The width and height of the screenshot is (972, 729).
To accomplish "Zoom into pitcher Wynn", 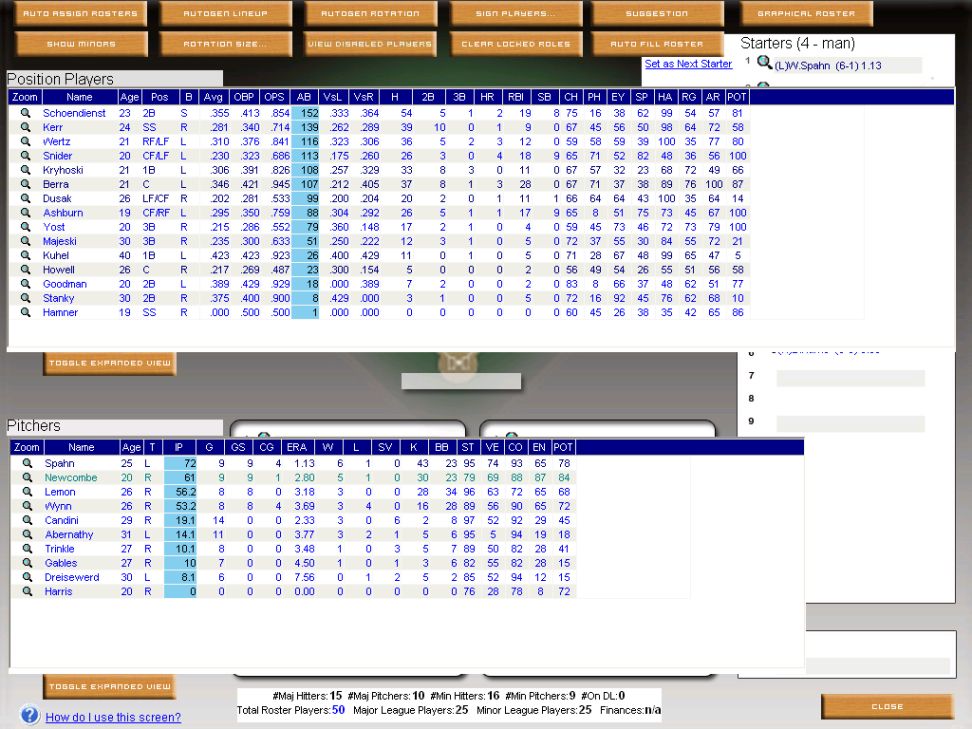I will pyautogui.click(x=27, y=506).
